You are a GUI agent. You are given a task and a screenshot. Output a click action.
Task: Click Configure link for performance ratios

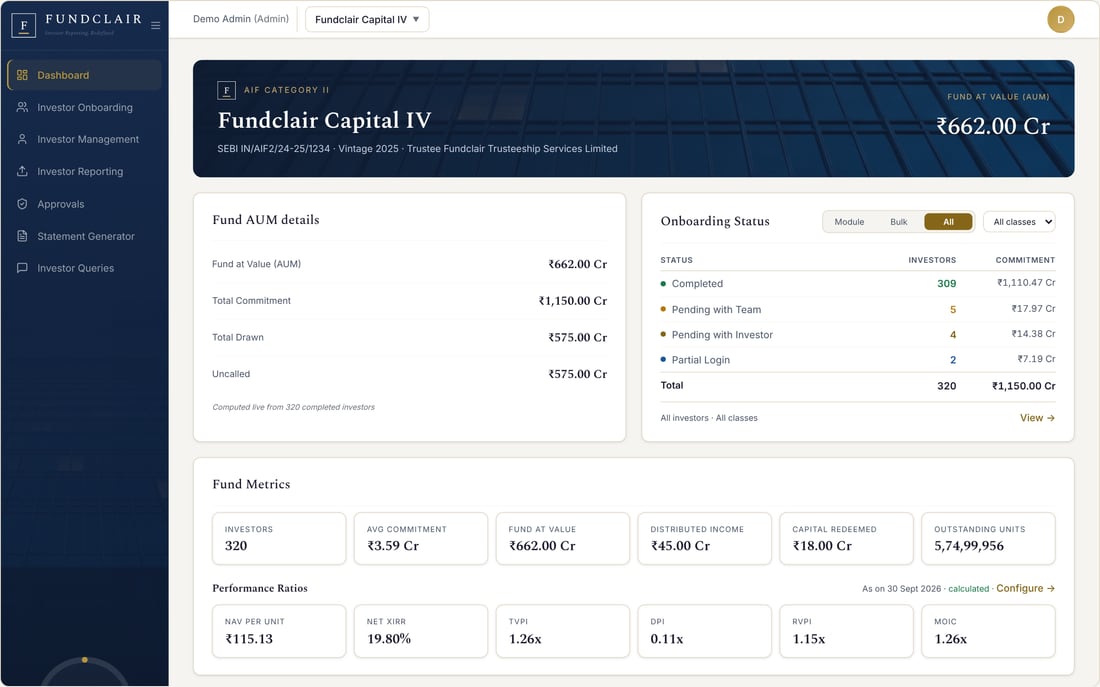(x=1025, y=588)
